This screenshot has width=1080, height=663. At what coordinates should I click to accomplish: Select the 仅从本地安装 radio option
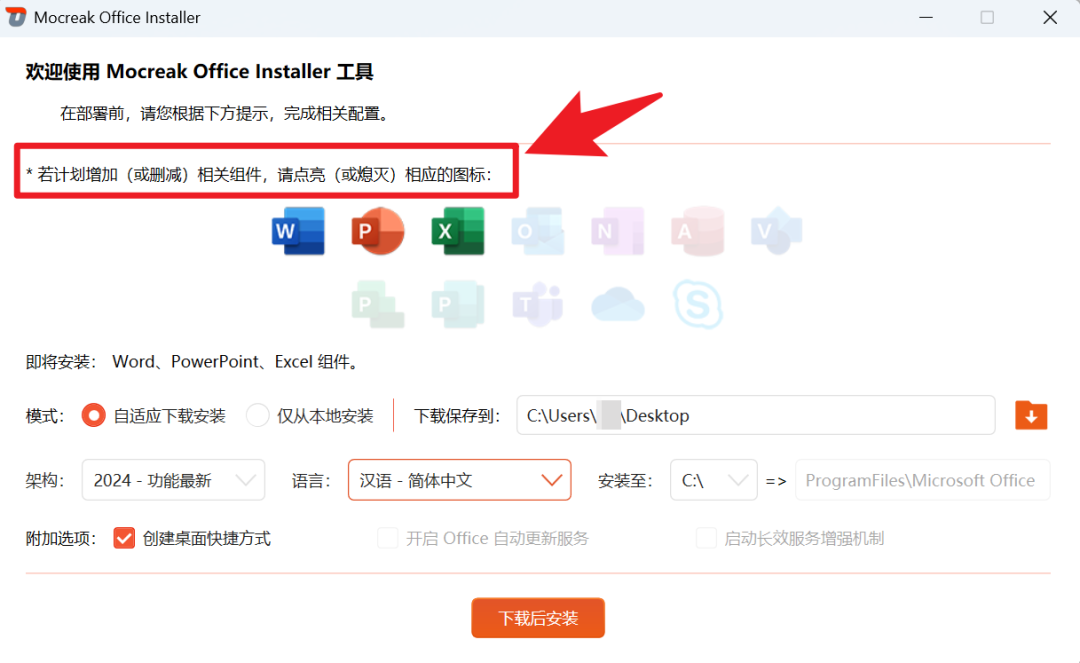(256, 415)
